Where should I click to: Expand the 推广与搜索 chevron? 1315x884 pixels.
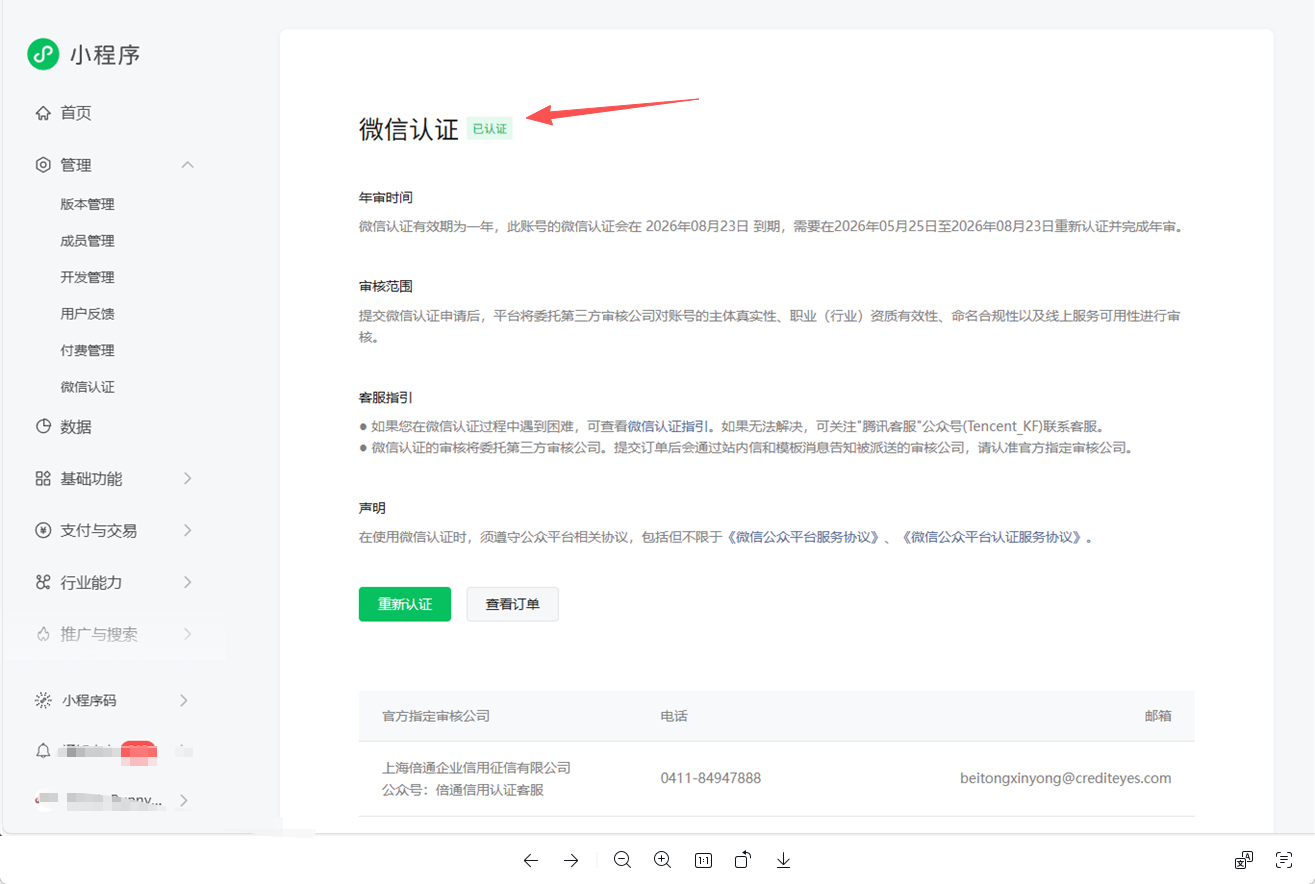187,634
